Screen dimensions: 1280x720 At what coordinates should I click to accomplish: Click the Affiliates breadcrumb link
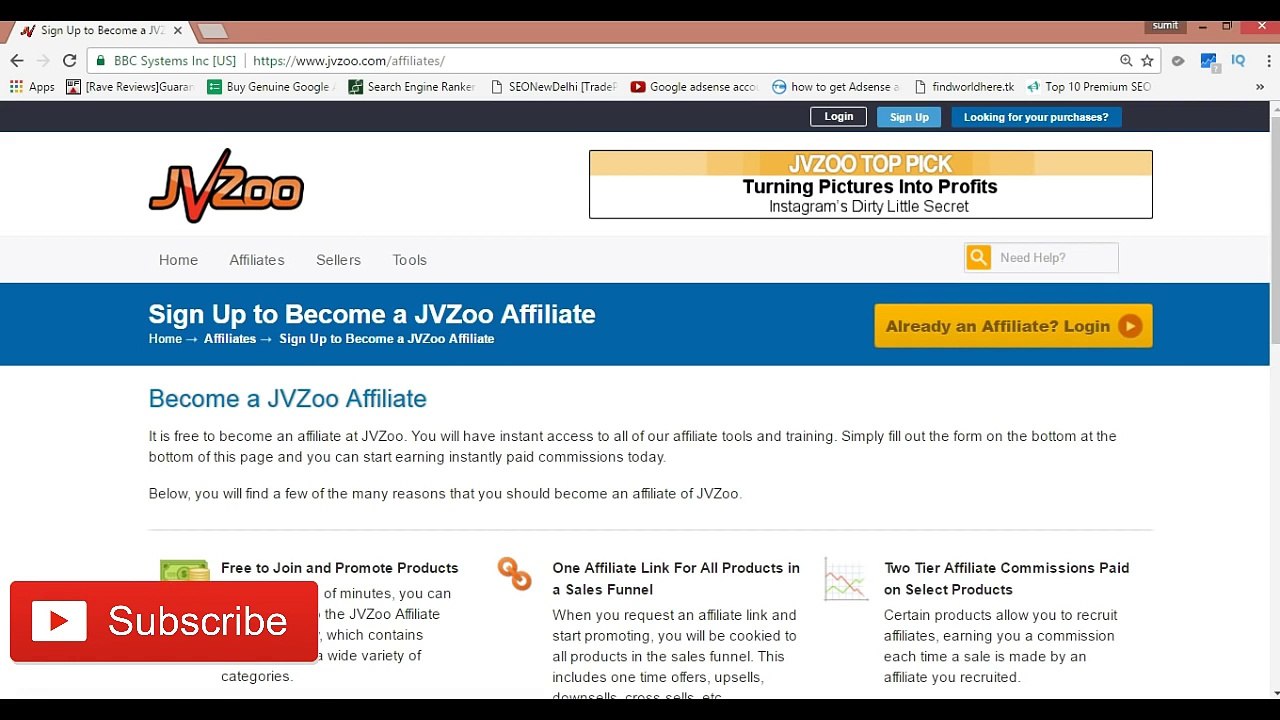tap(230, 339)
